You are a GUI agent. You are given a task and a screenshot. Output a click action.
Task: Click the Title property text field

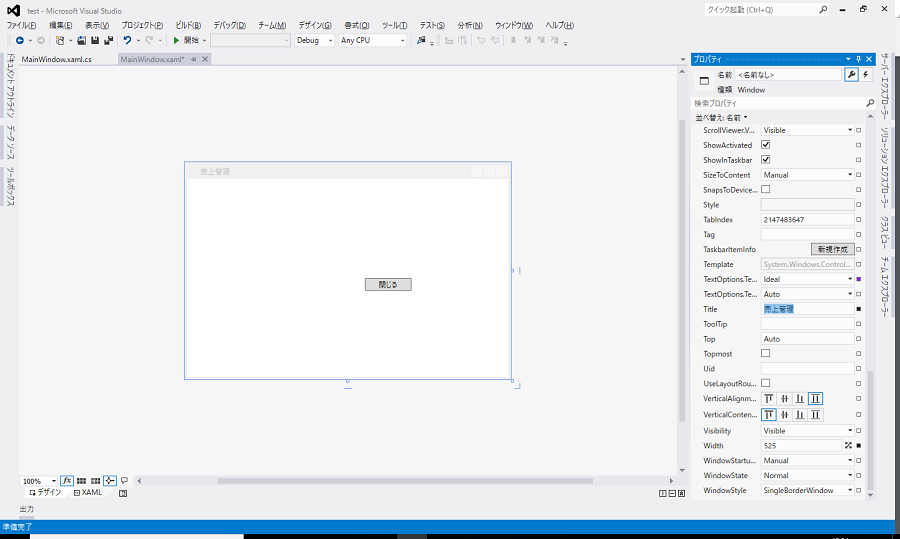pos(807,309)
